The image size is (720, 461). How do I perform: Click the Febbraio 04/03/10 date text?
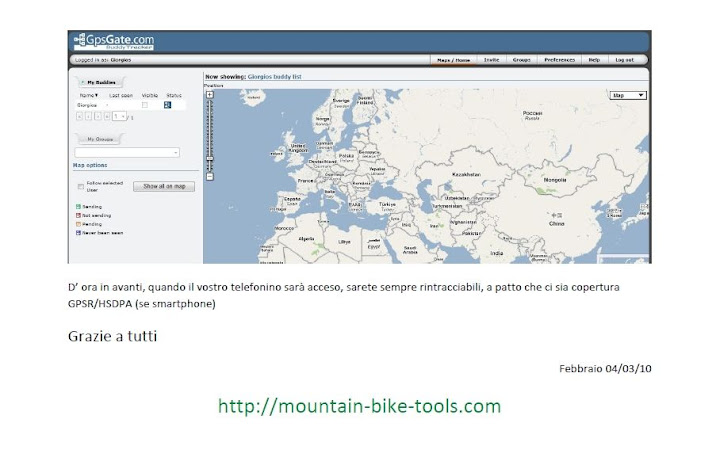click(605, 368)
